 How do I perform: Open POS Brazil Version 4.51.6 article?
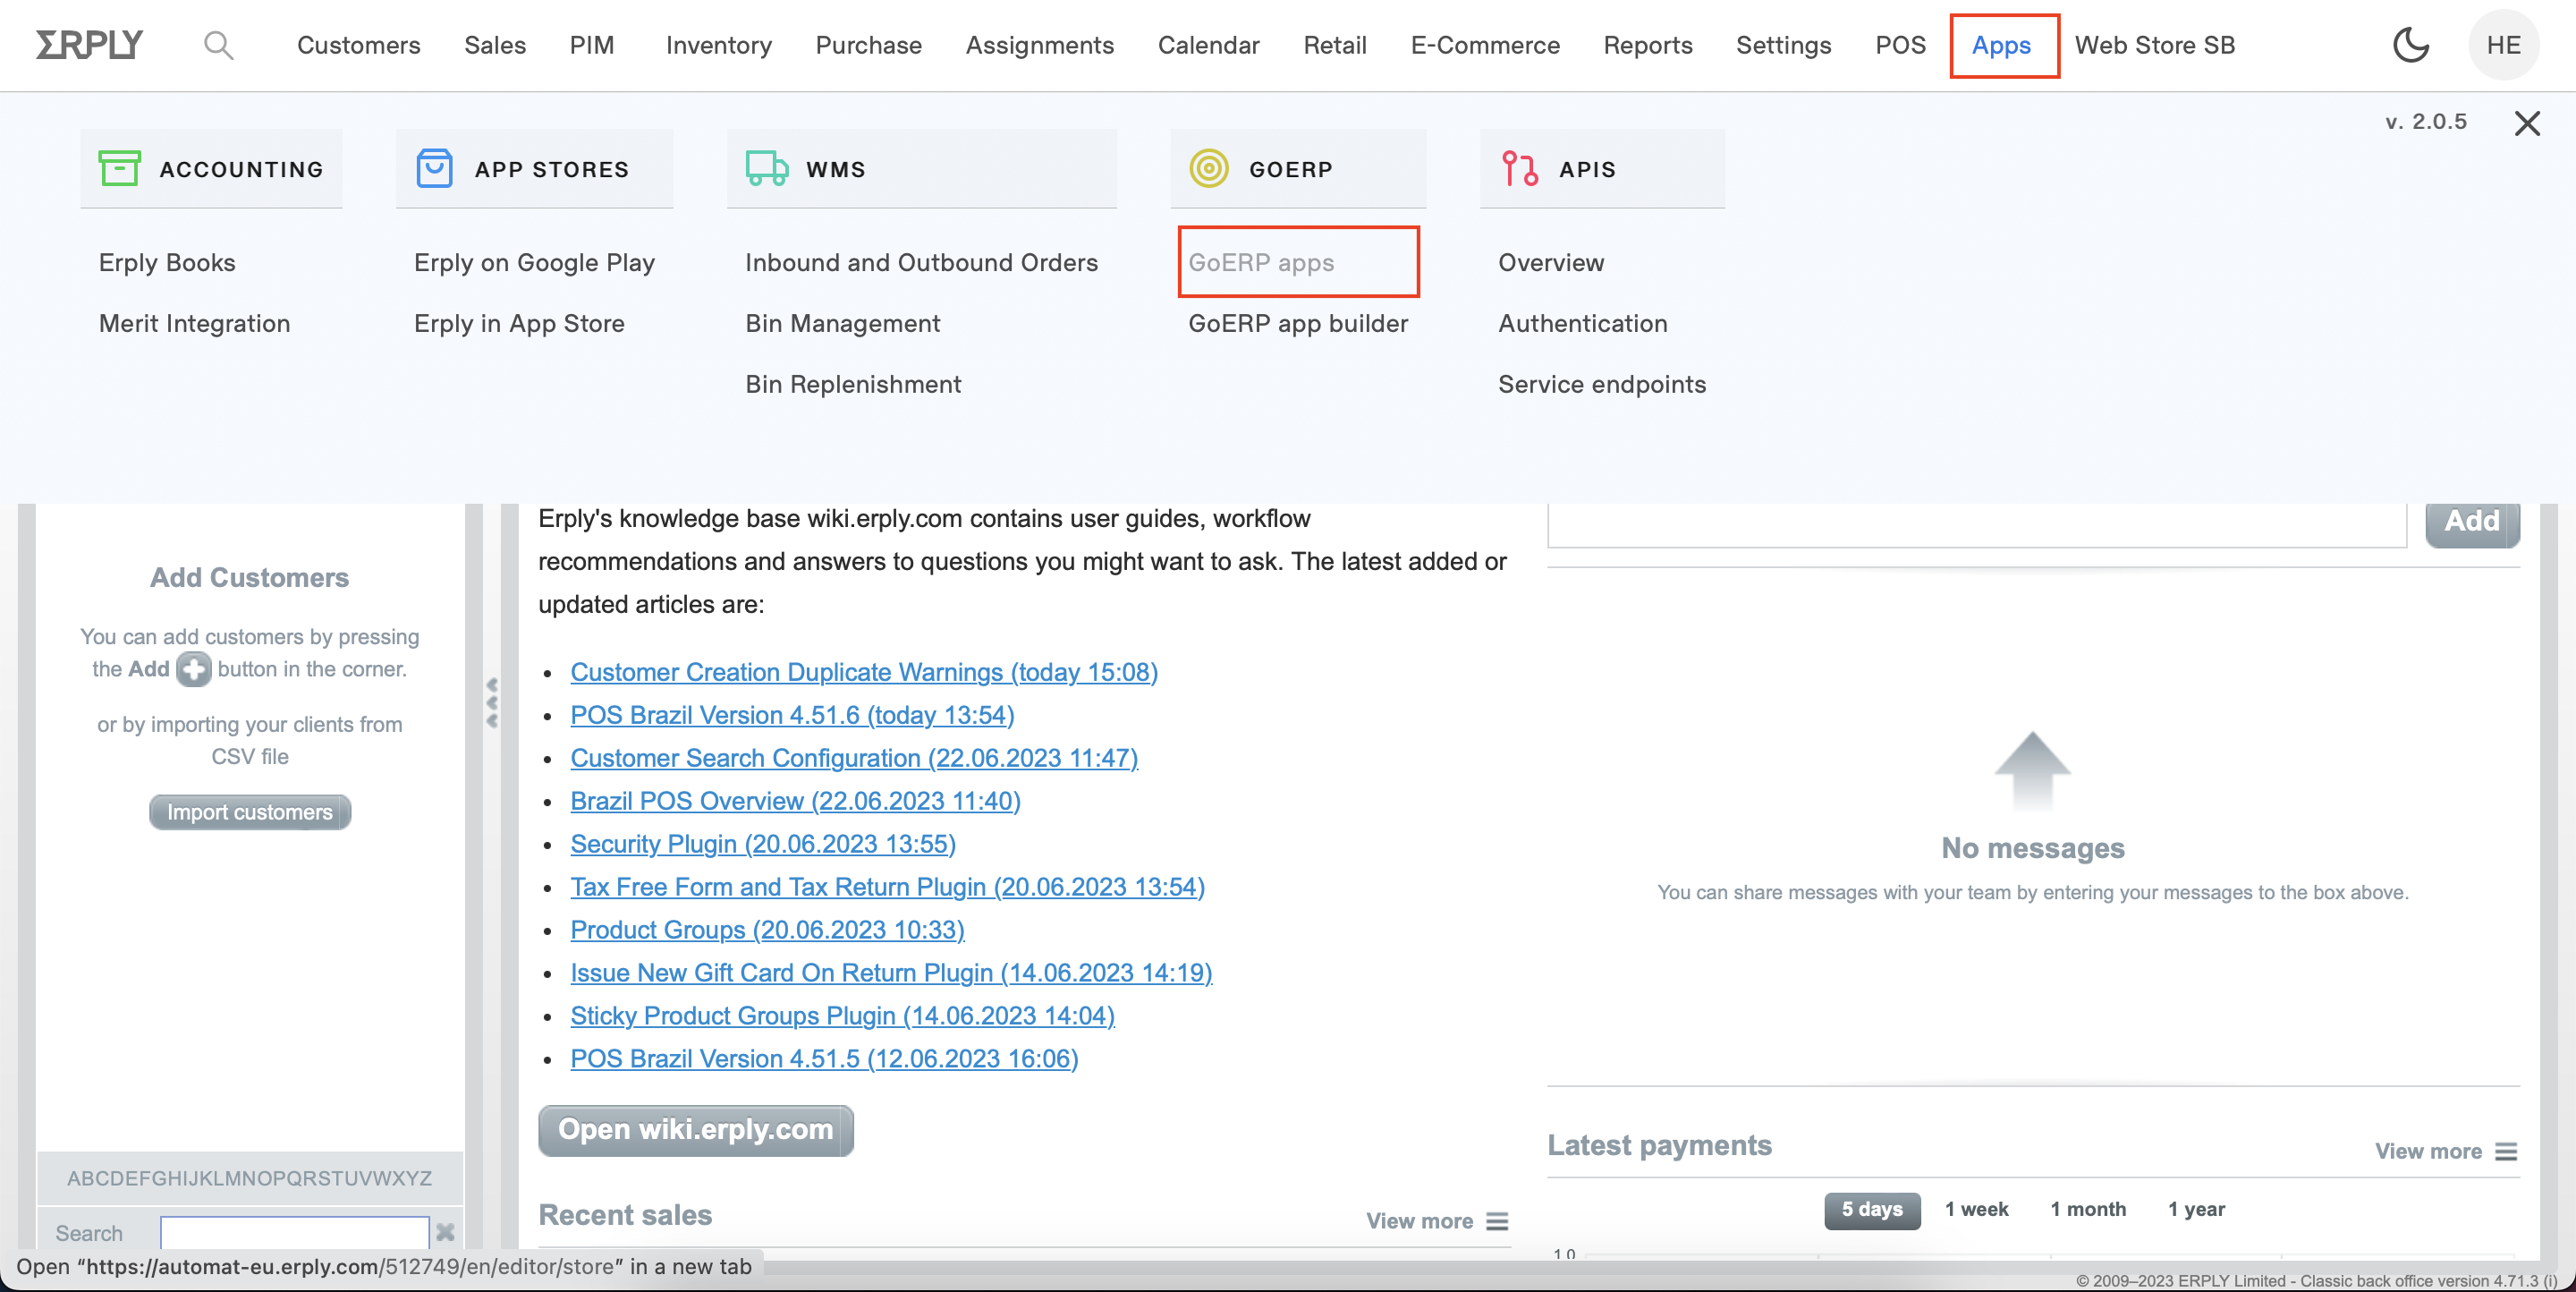click(791, 715)
